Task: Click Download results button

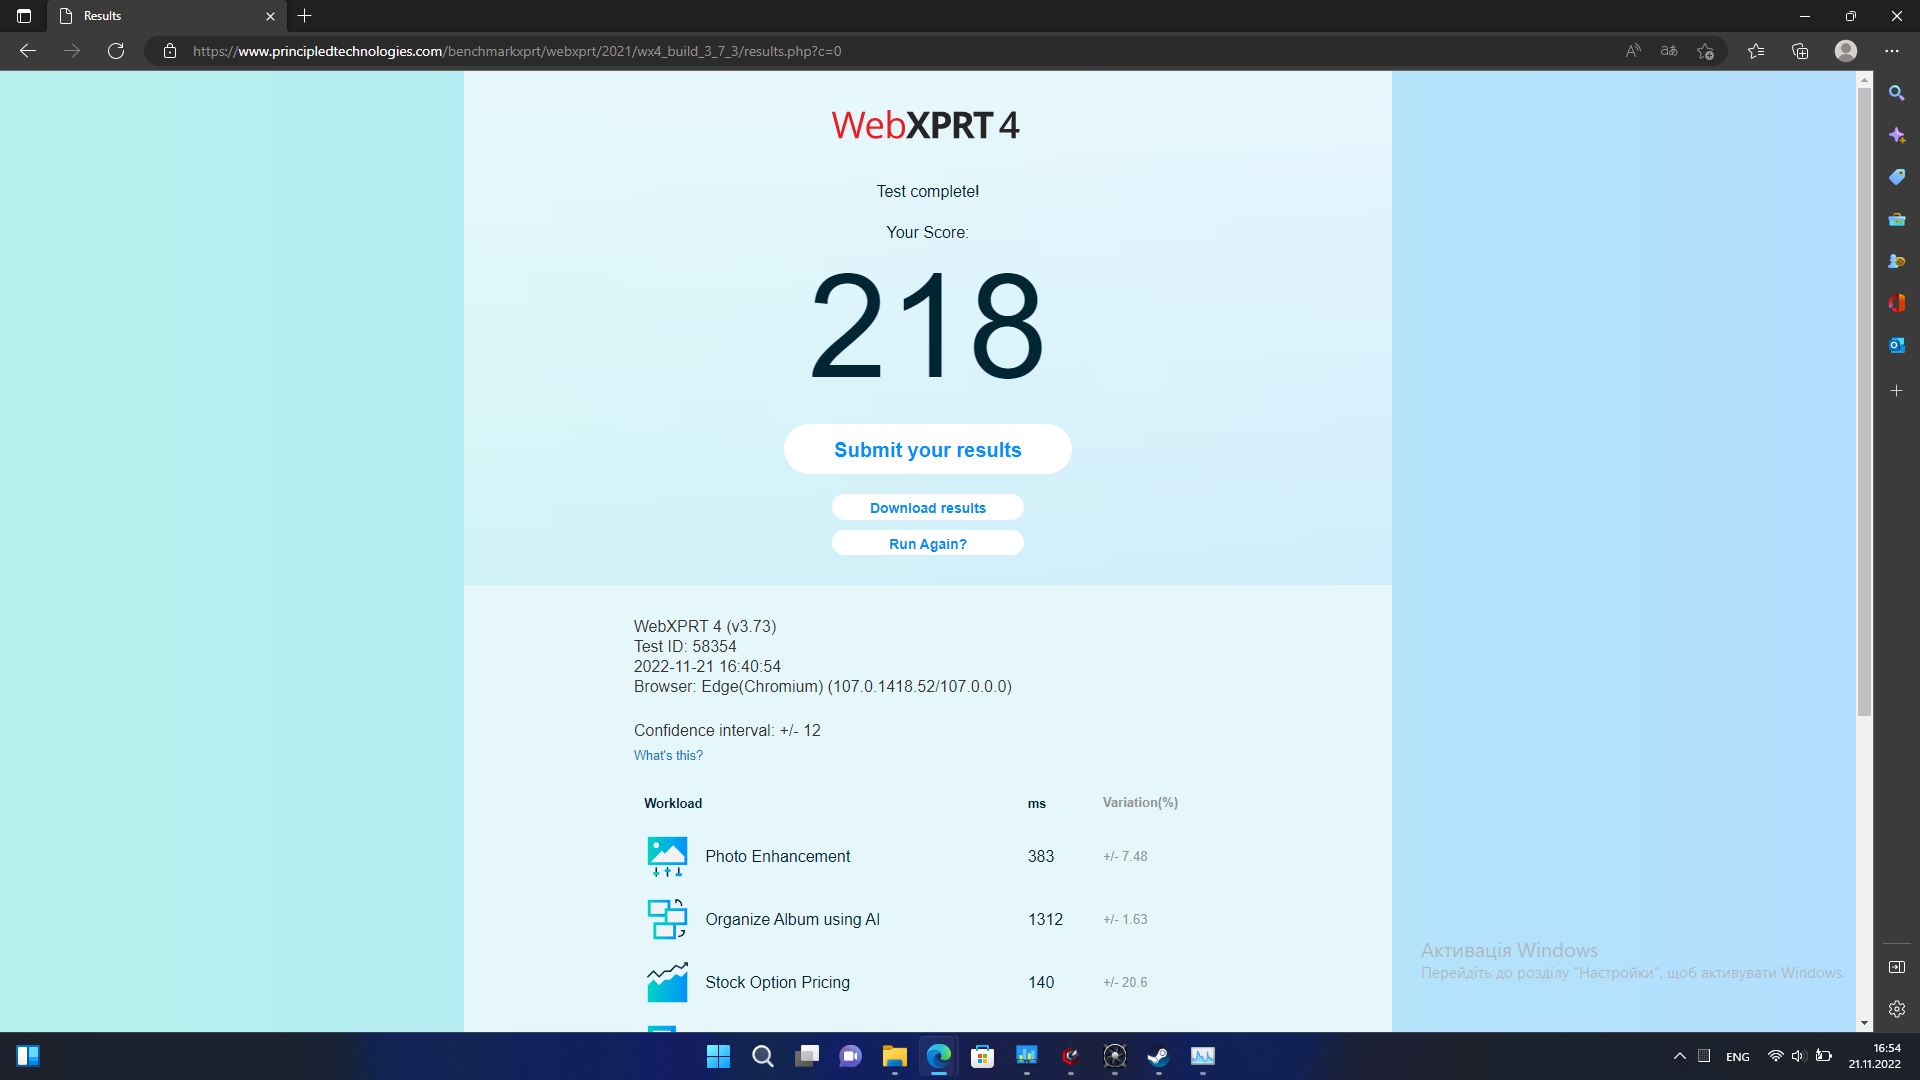Action: 928,507
